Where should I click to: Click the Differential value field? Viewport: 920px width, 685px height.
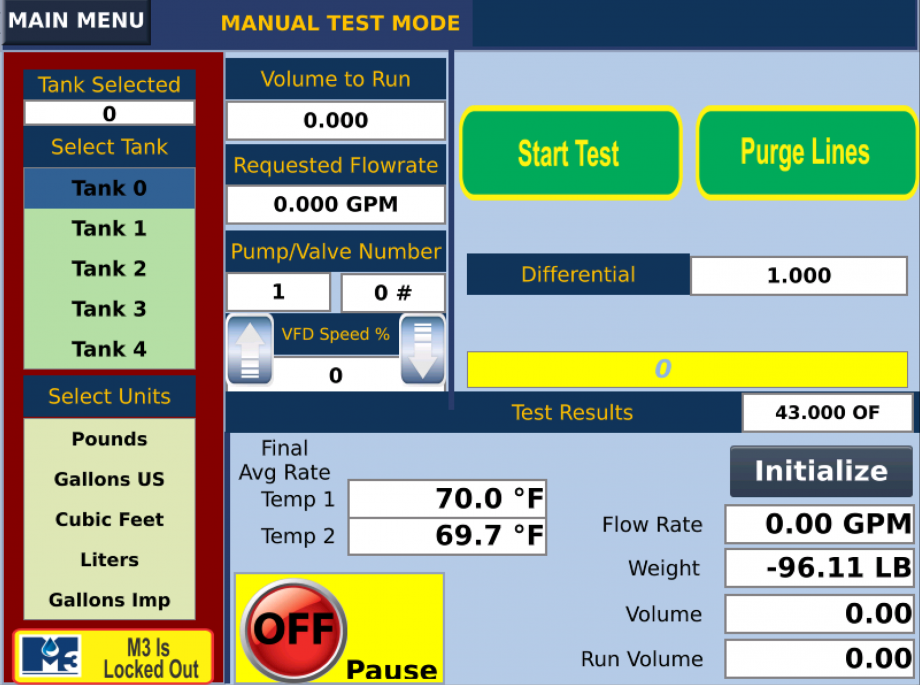click(798, 276)
